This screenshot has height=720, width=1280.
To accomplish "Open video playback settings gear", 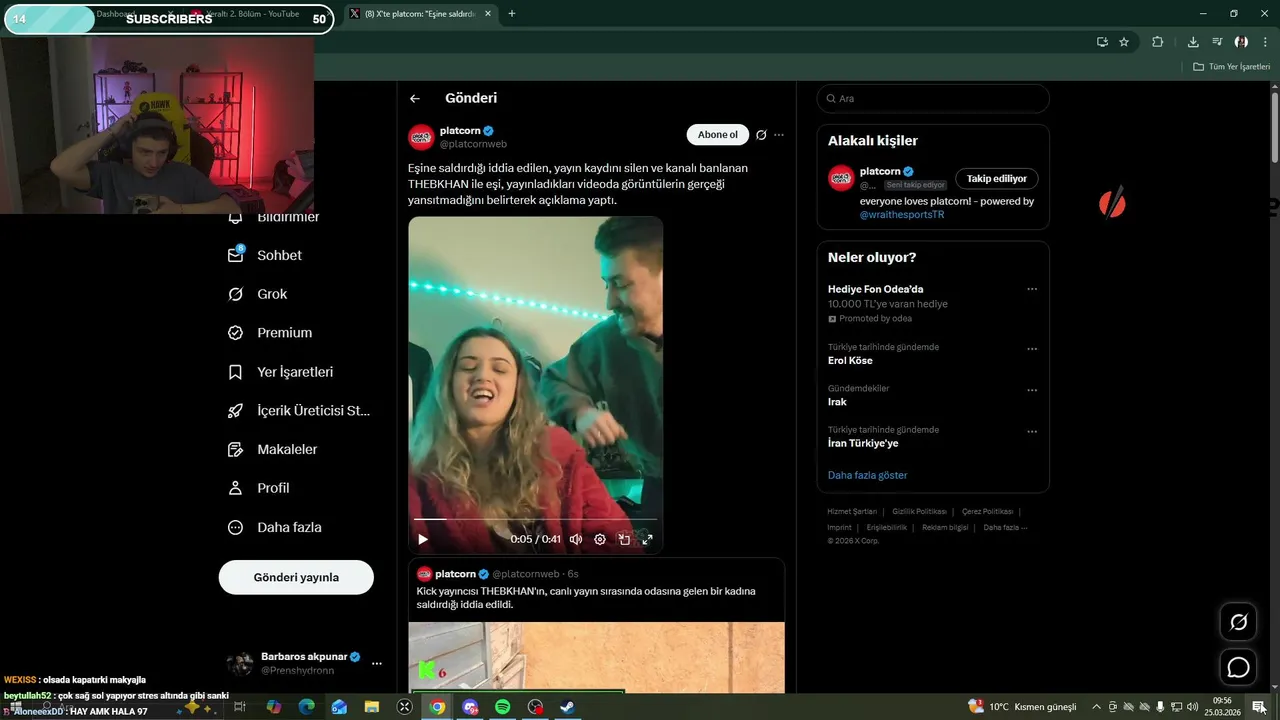I will click(600, 539).
